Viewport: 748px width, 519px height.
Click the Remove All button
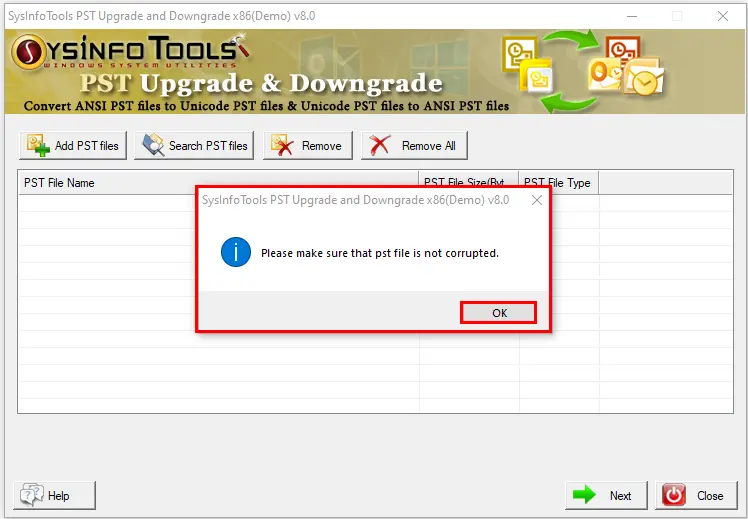414,145
